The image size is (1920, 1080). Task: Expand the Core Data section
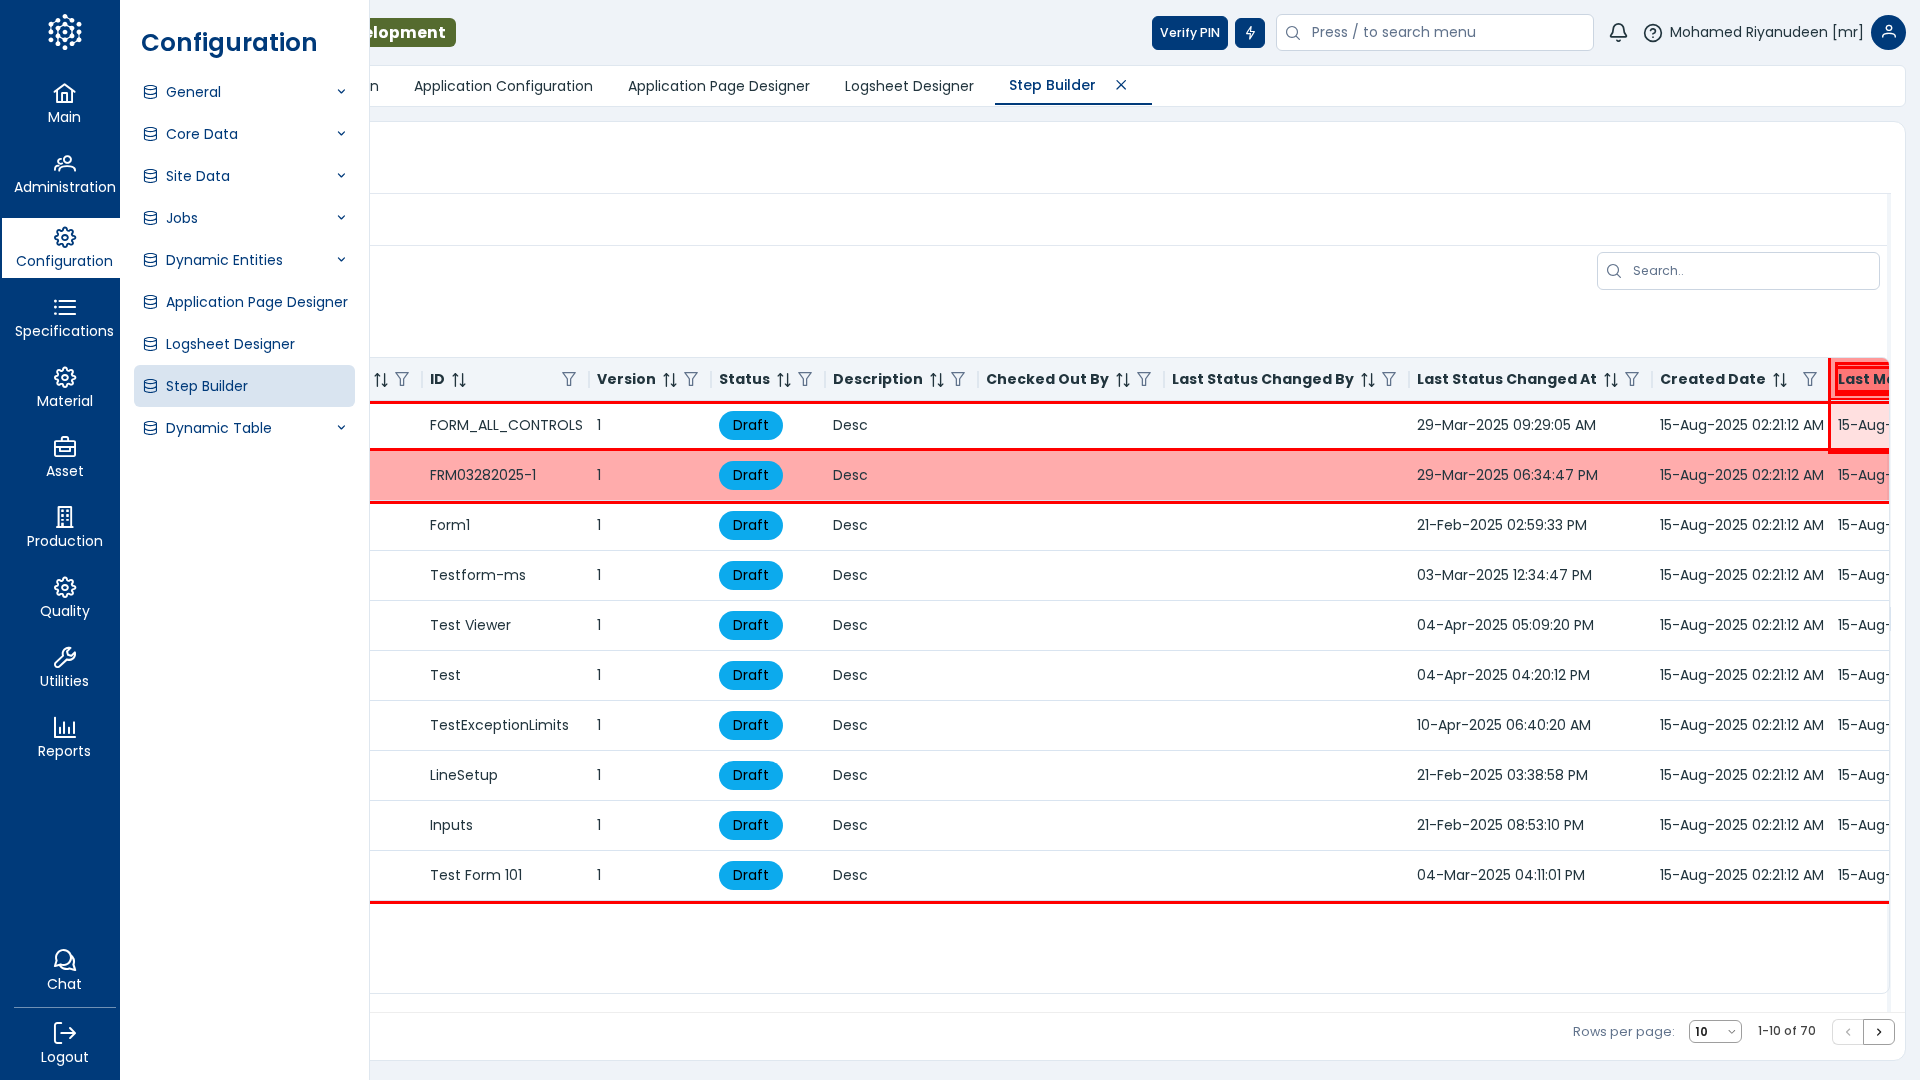click(244, 134)
